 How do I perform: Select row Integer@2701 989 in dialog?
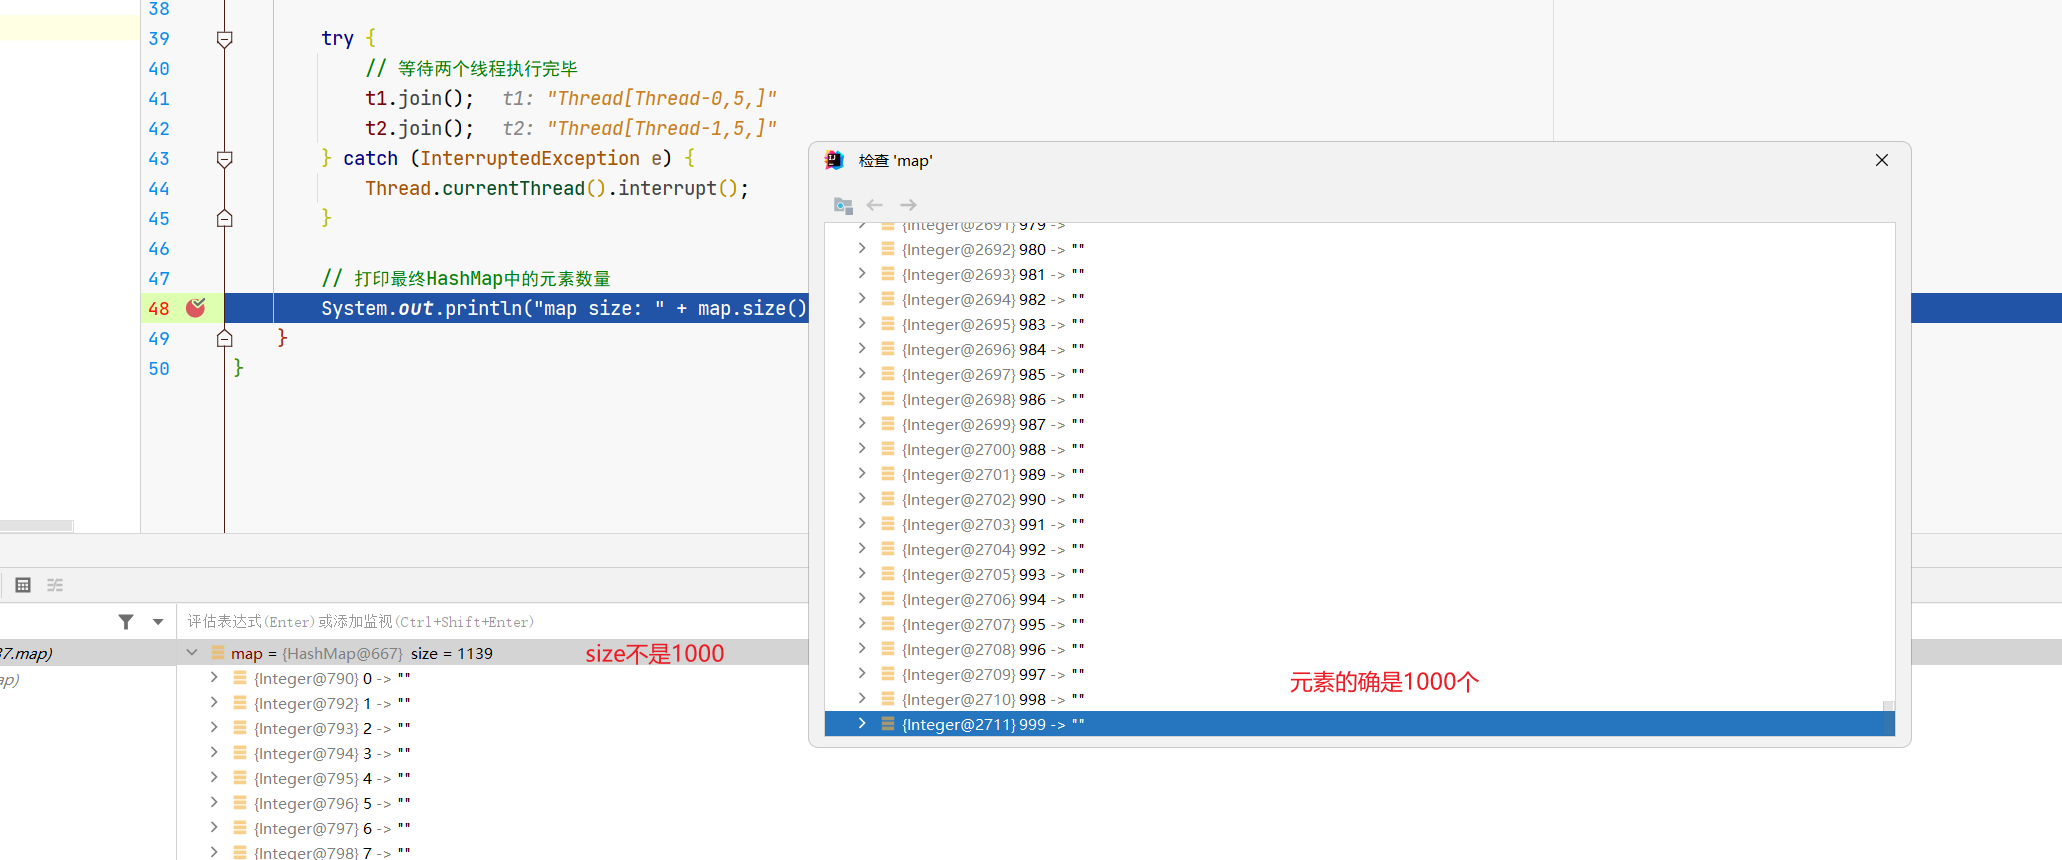point(1354,474)
